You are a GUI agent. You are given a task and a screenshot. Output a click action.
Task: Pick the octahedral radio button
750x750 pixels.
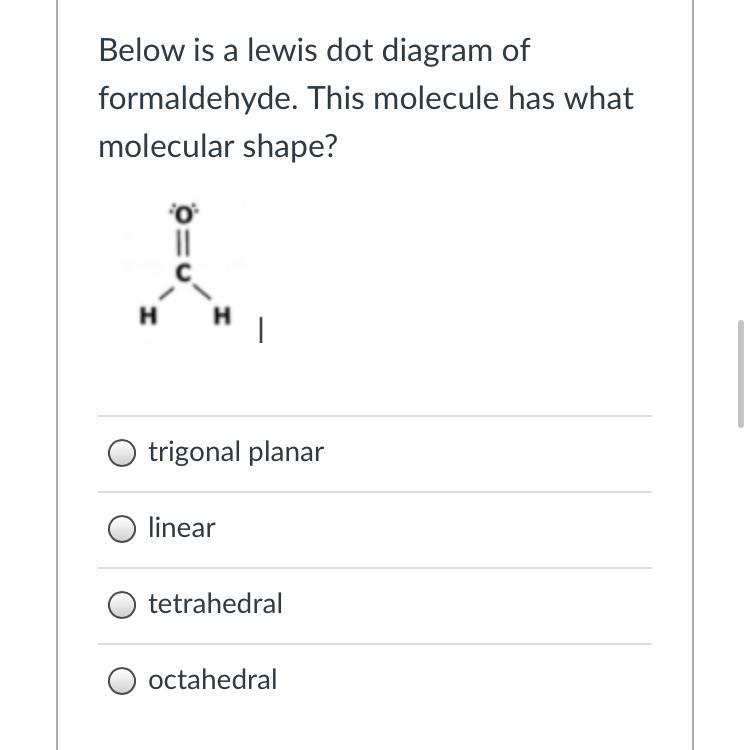click(122, 681)
